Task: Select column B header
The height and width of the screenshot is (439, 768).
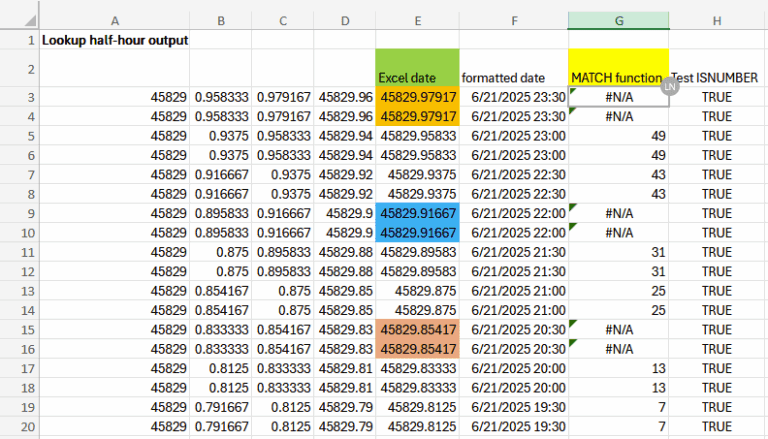Action: pyautogui.click(x=221, y=21)
